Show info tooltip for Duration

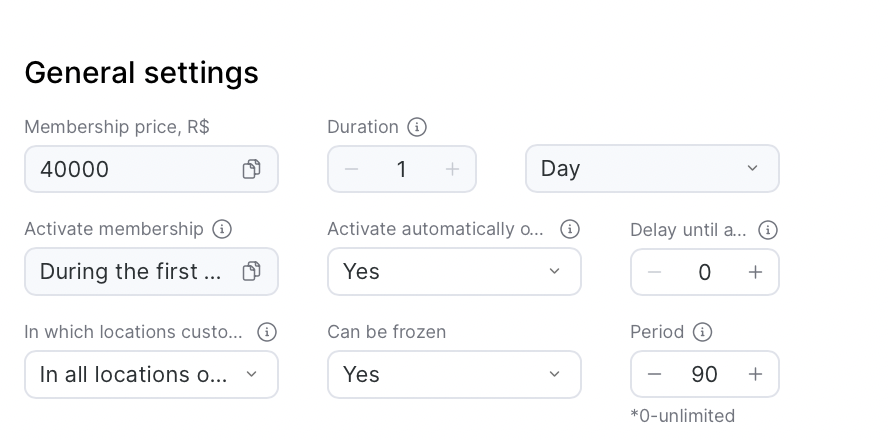click(x=417, y=127)
